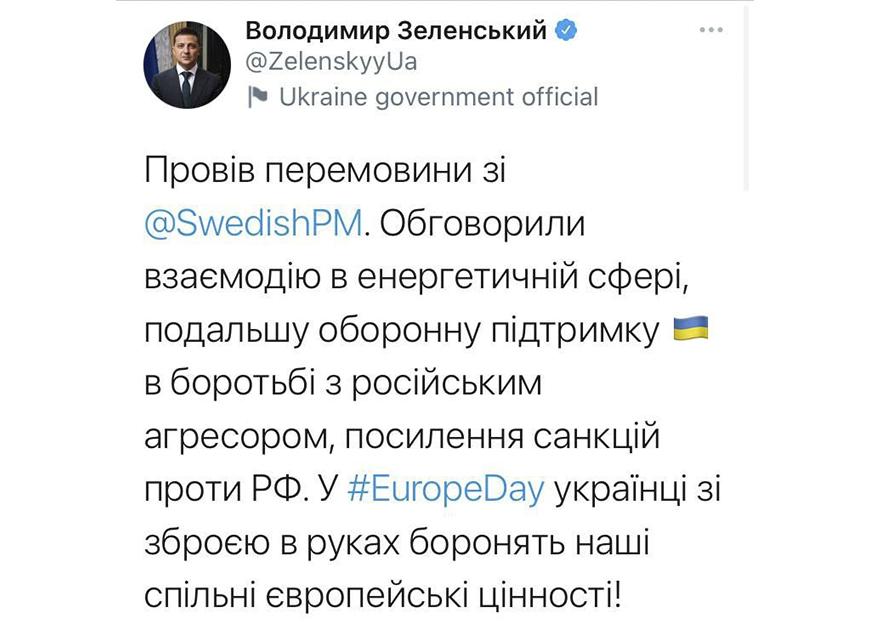Click the text 'подальшу оборонну підтримку'
This screenshot has height=630, width=870.
(403, 332)
